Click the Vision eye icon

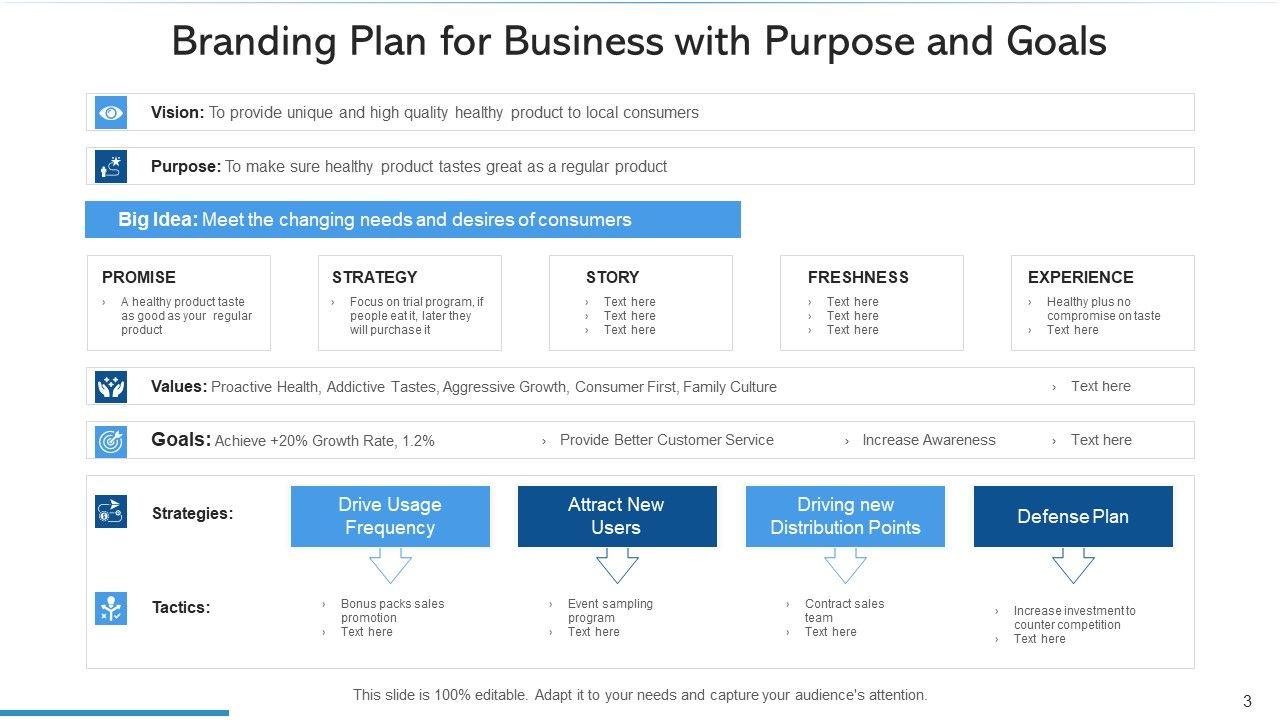pos(111,113)
